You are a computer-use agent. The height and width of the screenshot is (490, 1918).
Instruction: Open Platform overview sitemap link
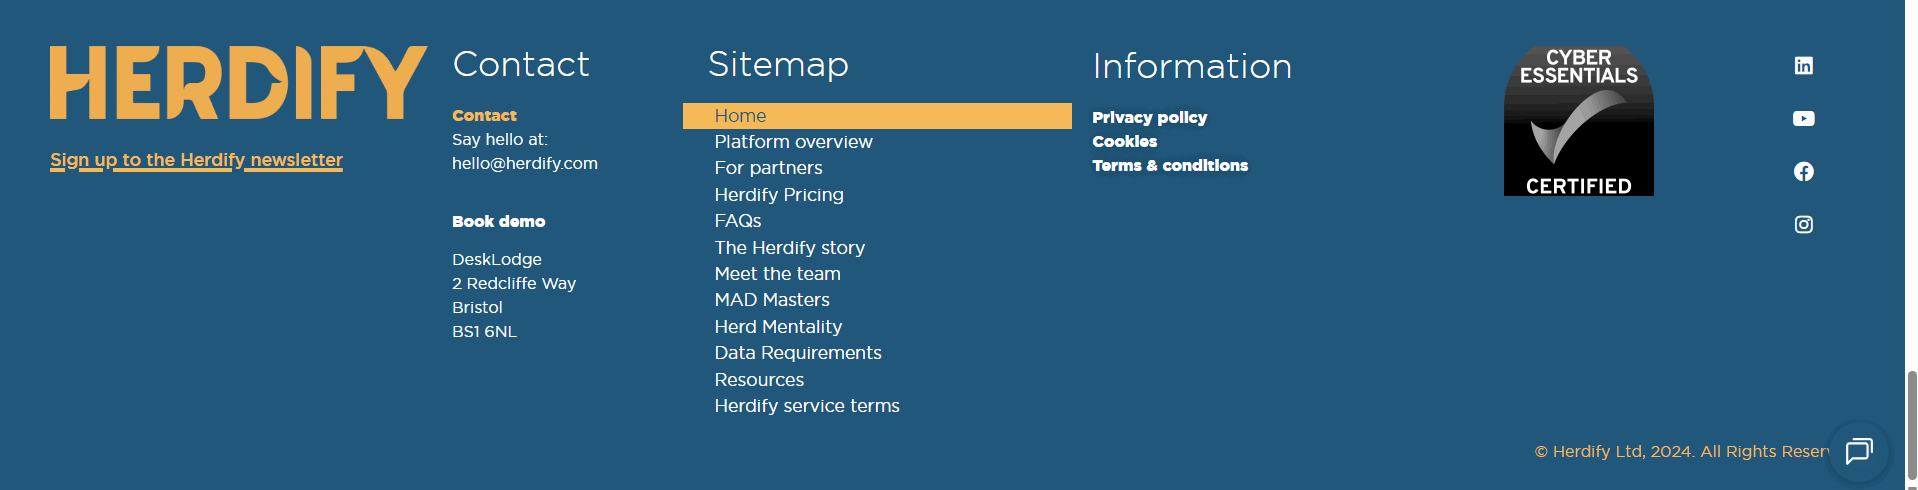tap(793, 142)
